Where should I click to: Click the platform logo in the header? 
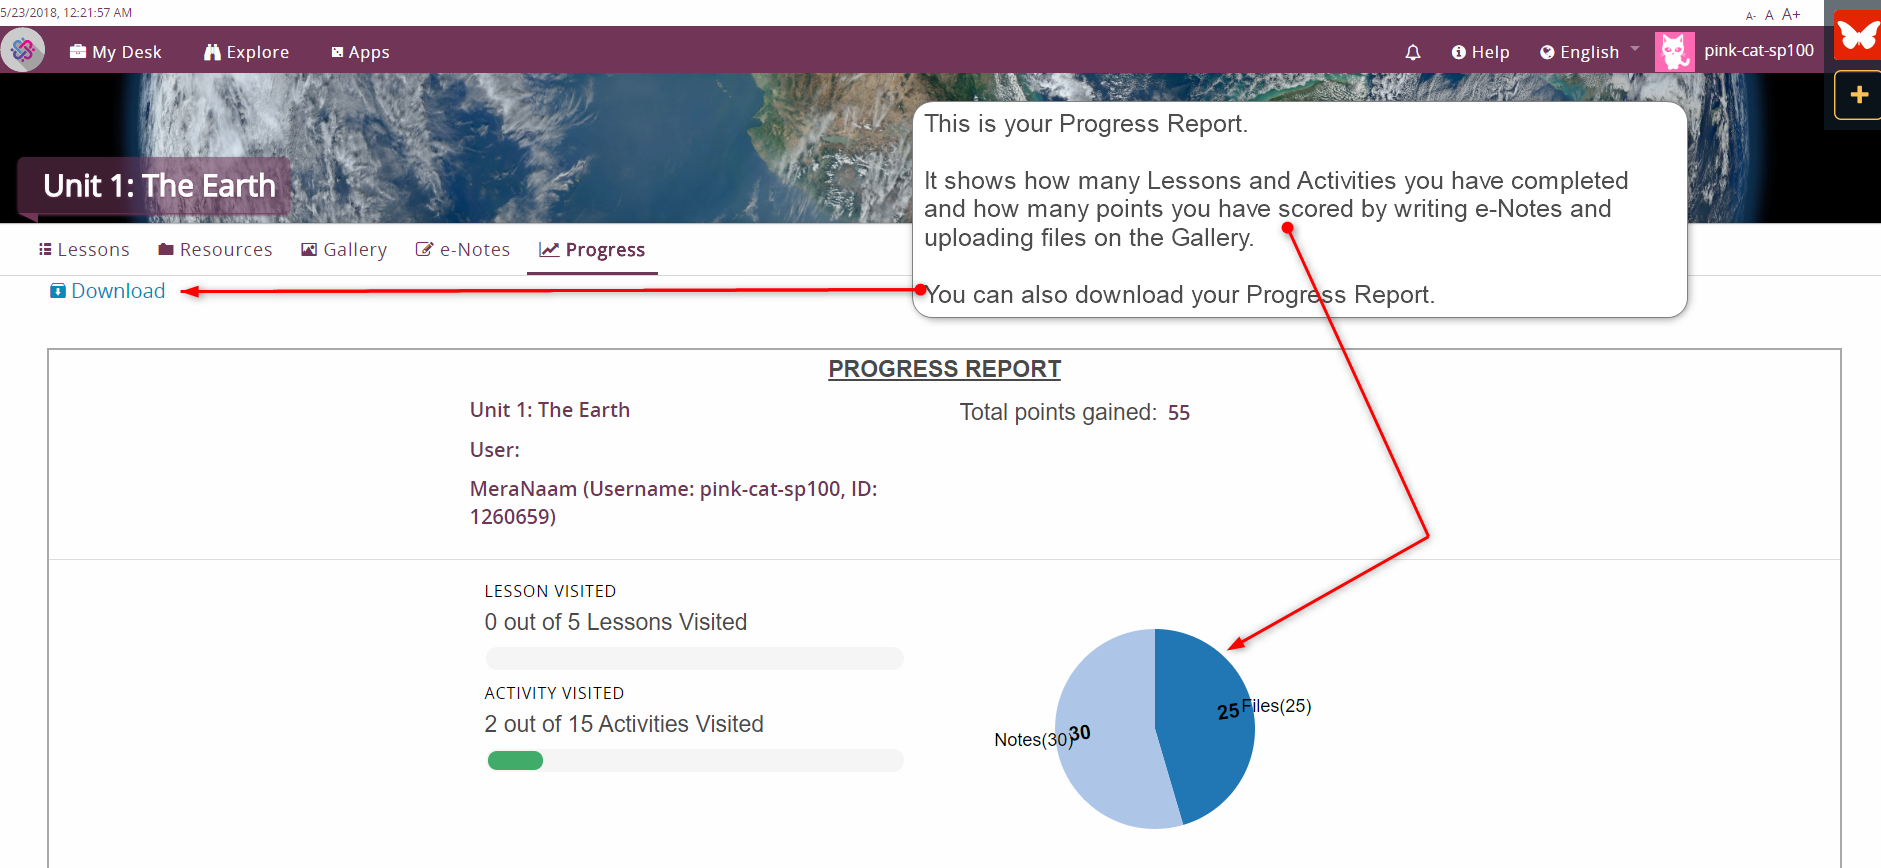[x=23, y=50]
